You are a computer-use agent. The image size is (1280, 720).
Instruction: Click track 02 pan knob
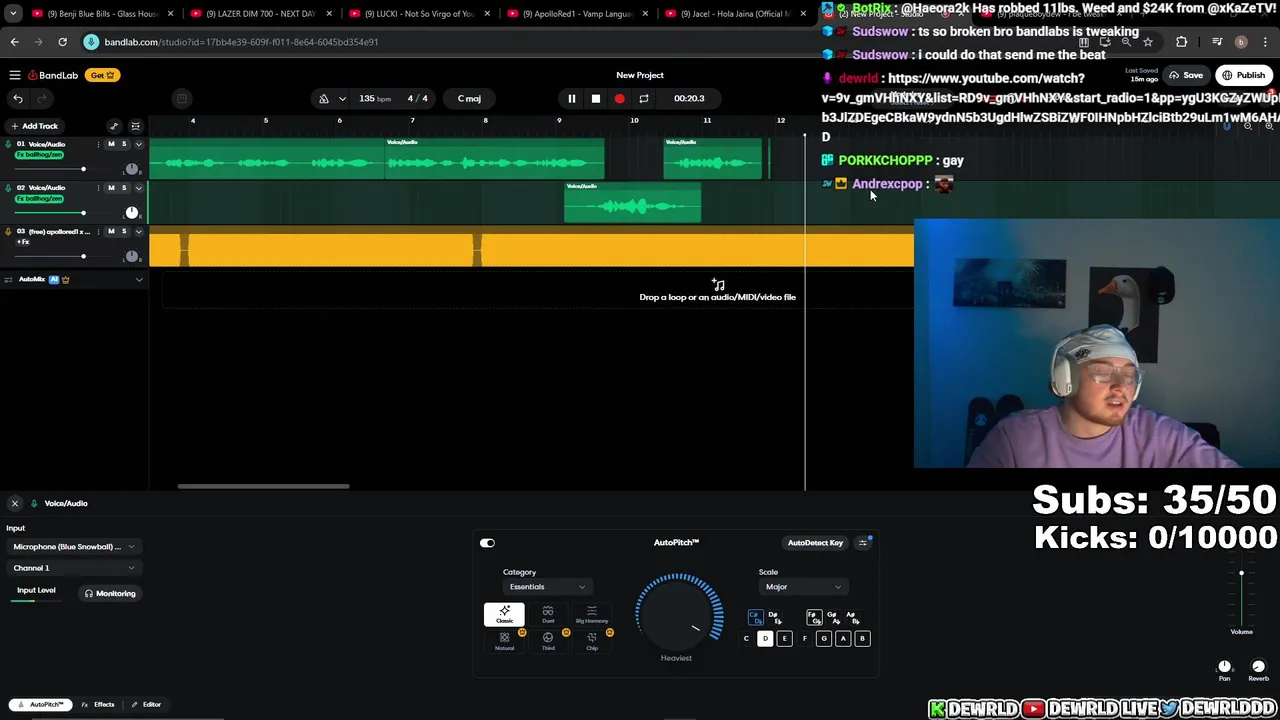131,212
